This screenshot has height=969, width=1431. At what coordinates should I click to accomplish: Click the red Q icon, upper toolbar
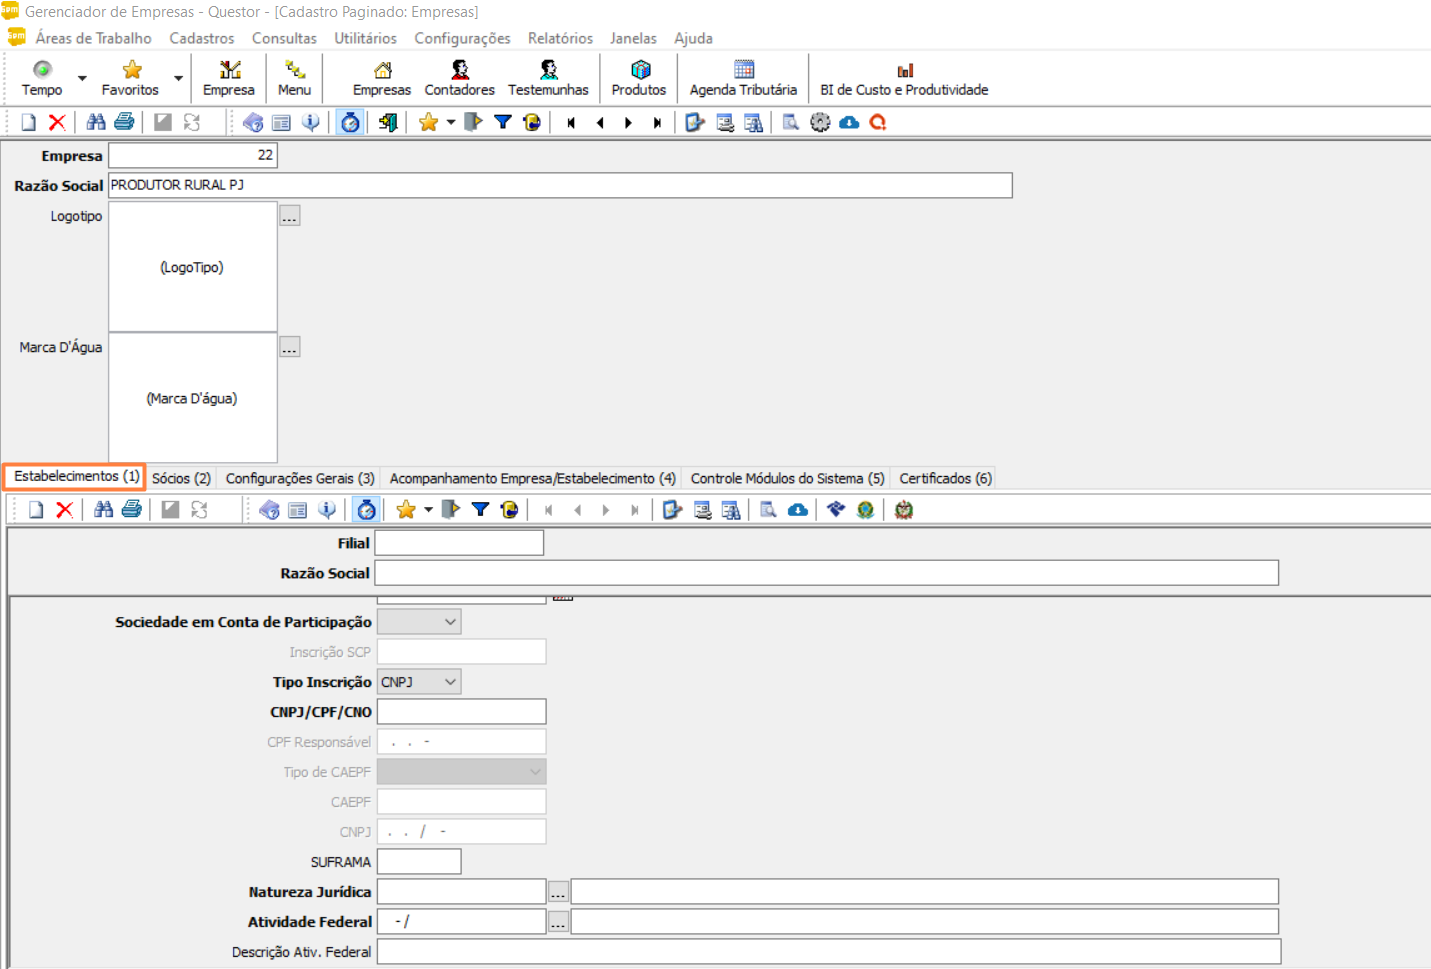tap(878, 122)
